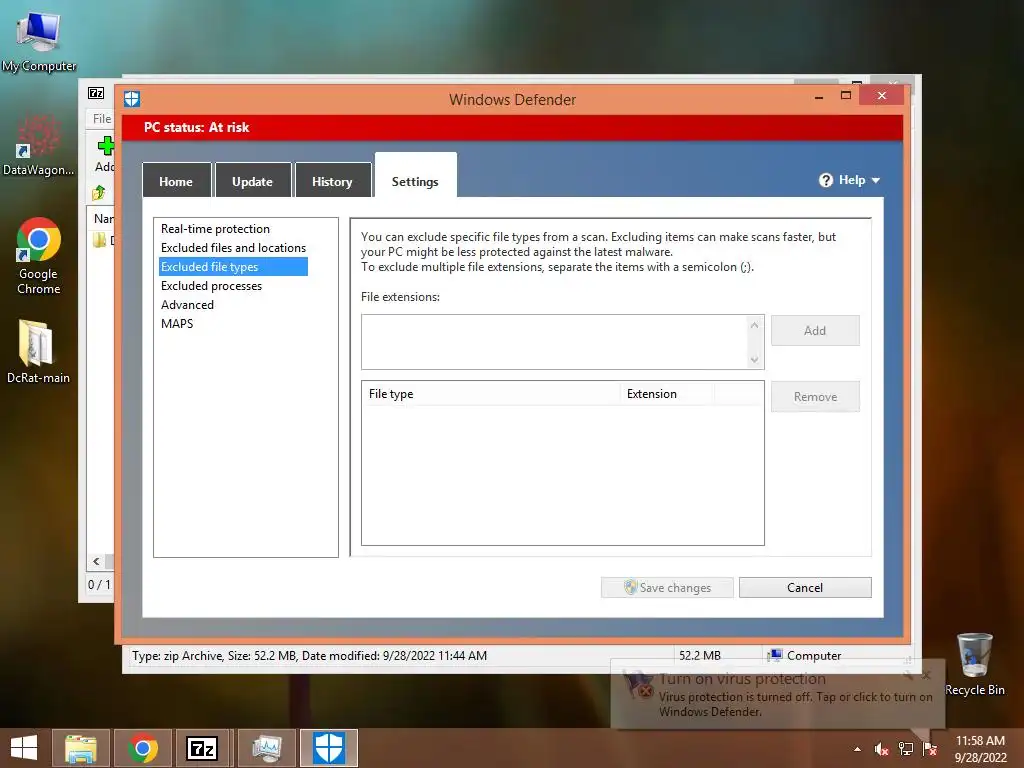Open the History tab
1024x768 pixels.
332,181
